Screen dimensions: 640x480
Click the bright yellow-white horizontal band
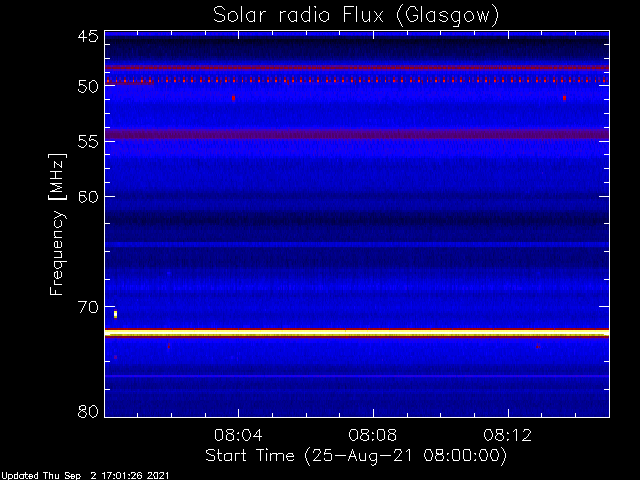356,332
